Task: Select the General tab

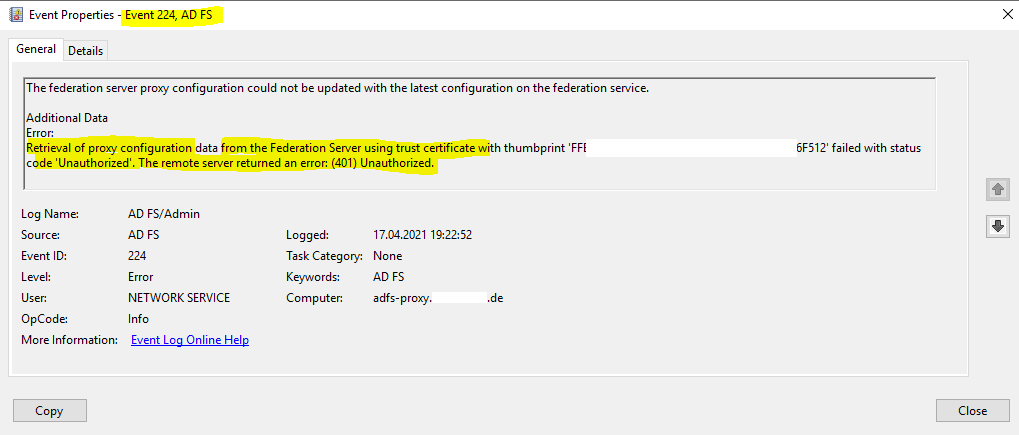Action: (36, 49)
